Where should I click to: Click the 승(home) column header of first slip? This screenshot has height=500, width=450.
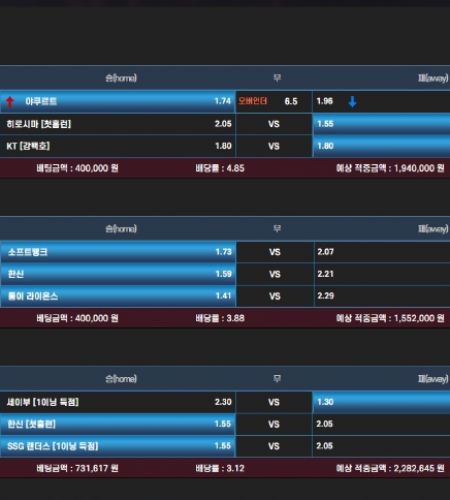(121, 78)
